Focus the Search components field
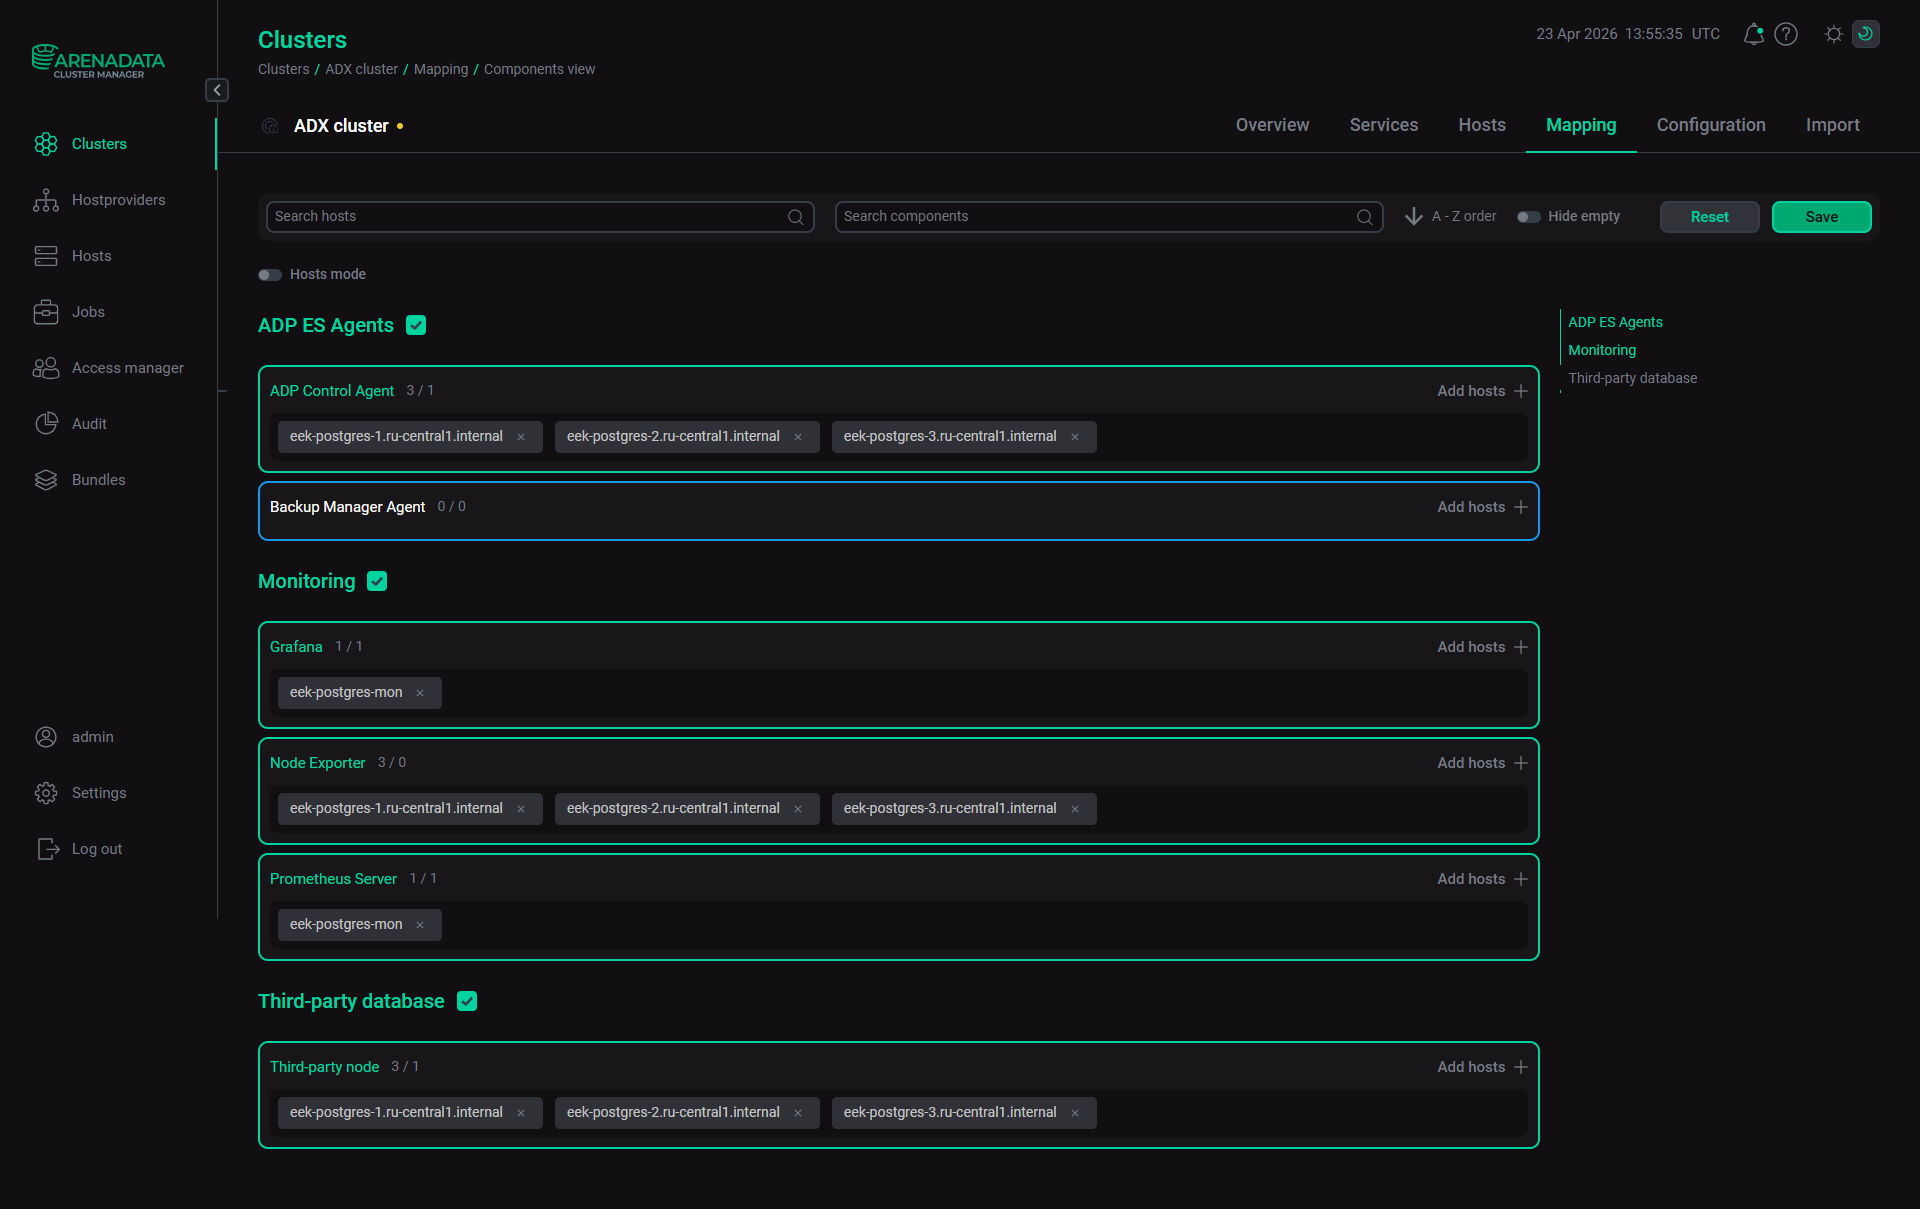1920x1209 pixels. point(1108,217)
